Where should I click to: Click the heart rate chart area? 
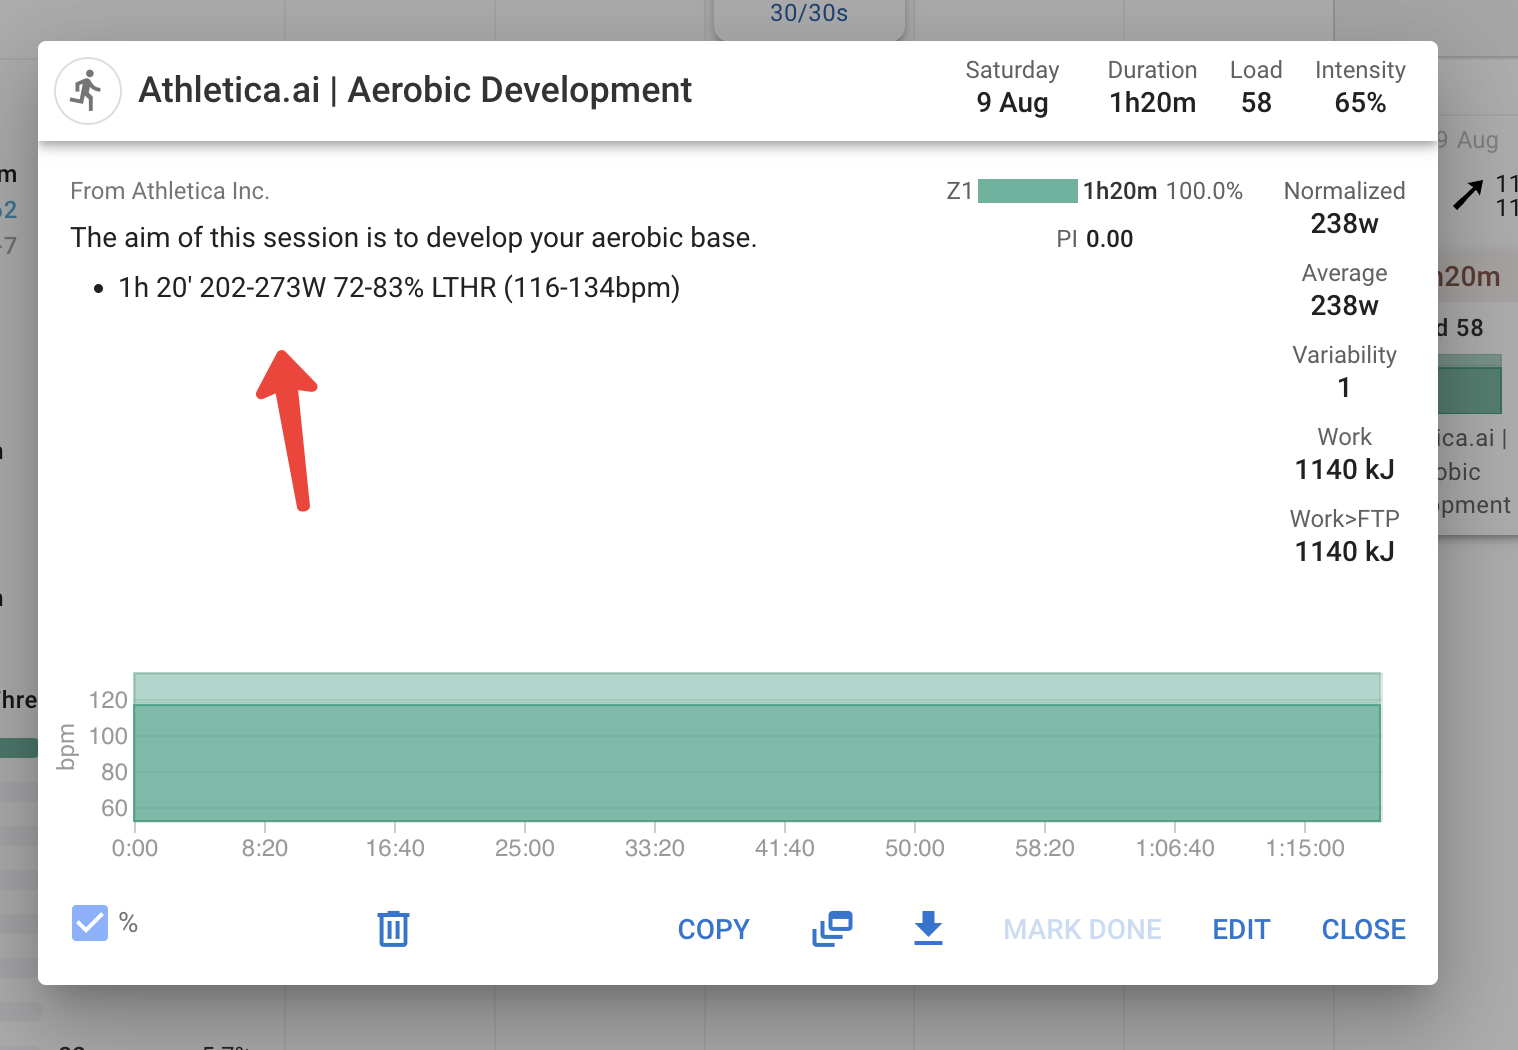(757, 747)
